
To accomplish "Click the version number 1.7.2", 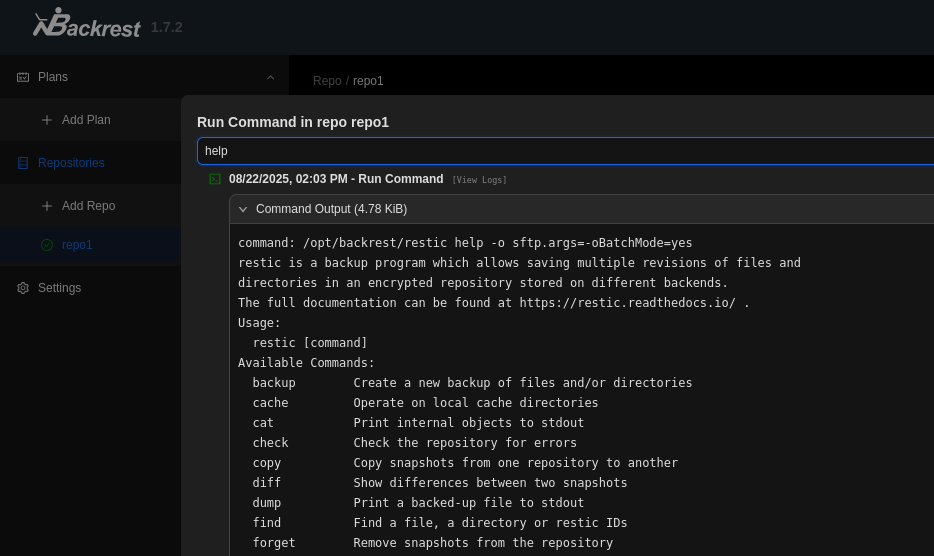I will pos(167,27).
